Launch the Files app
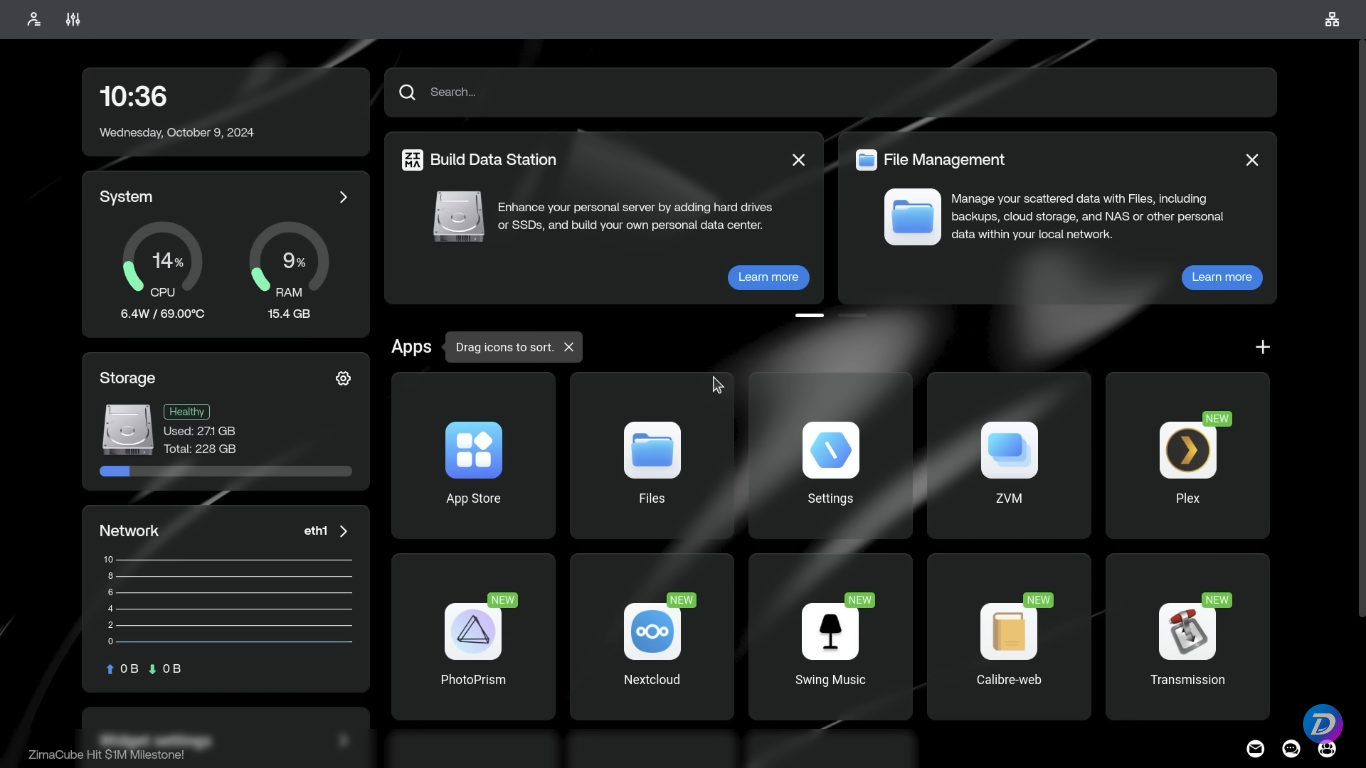 pyautogui.click(x=652, y=451)
